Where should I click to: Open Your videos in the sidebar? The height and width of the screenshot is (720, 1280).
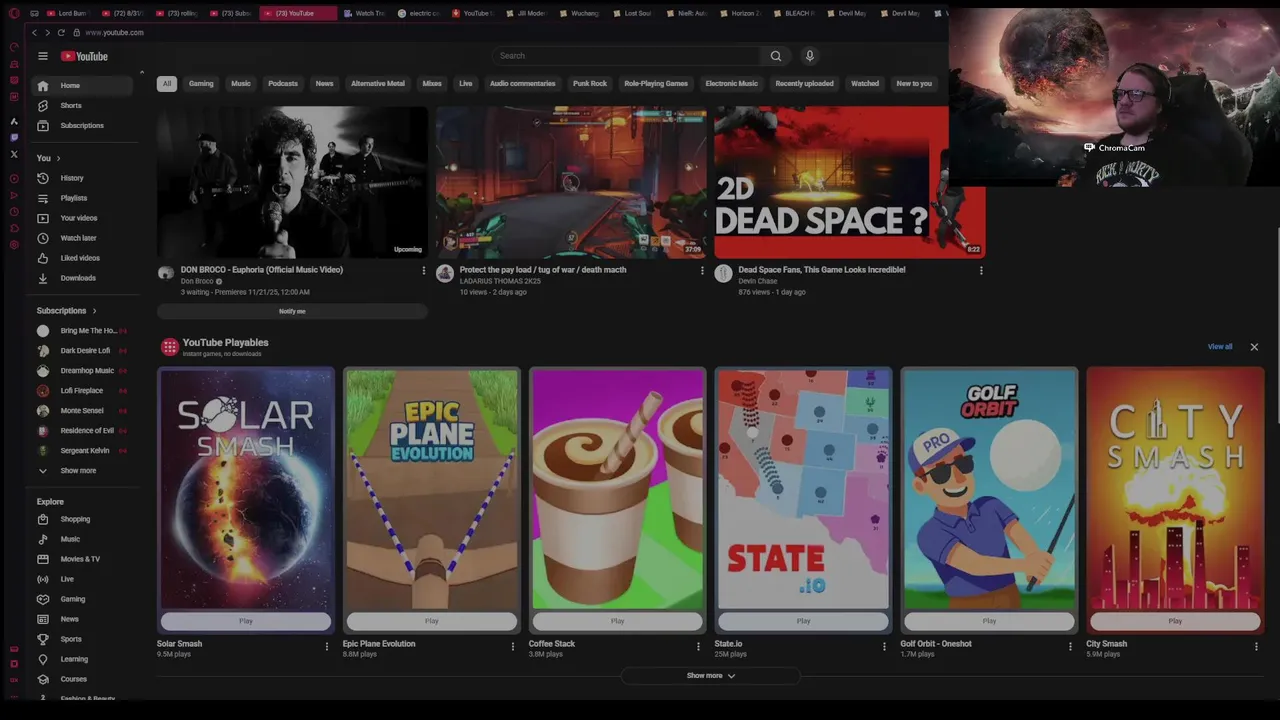[82, 218]
